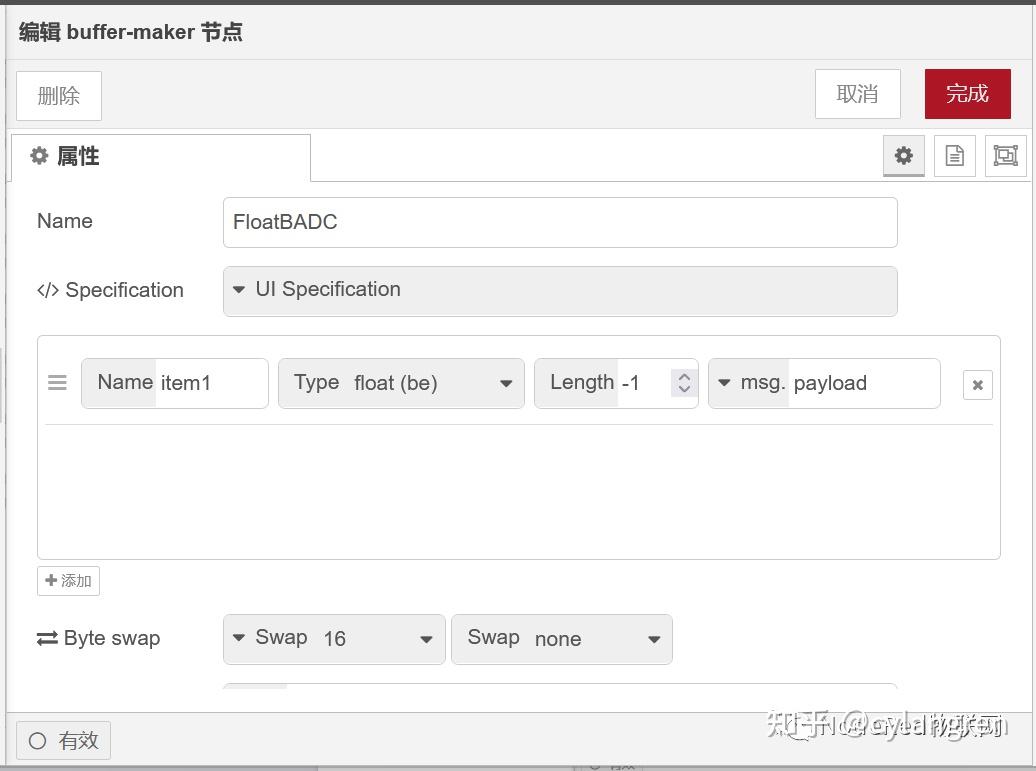Delete the node with 删除 button
This screenshot has width=1036, height=771.
[59, 96]
